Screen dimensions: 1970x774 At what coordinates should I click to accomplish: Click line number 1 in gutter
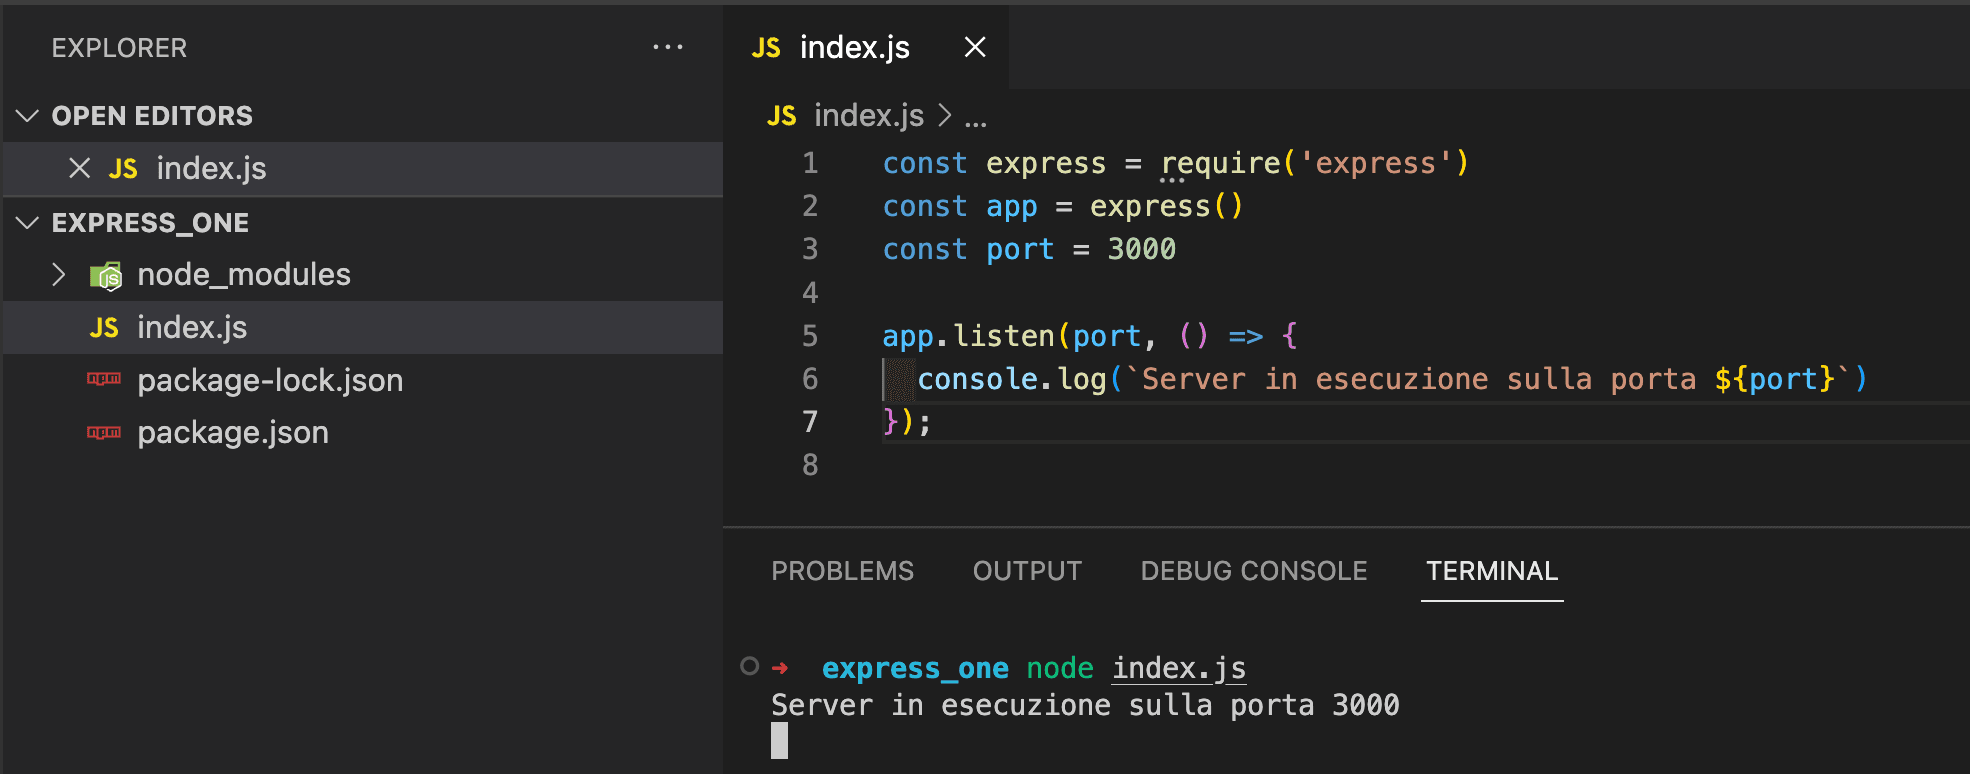810,163
